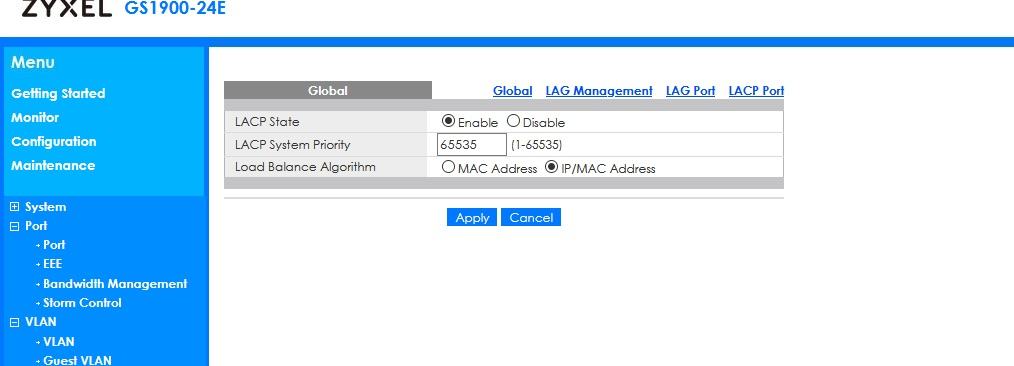
Task: Open Bandwidth Management item
Action: pos(115,284)
